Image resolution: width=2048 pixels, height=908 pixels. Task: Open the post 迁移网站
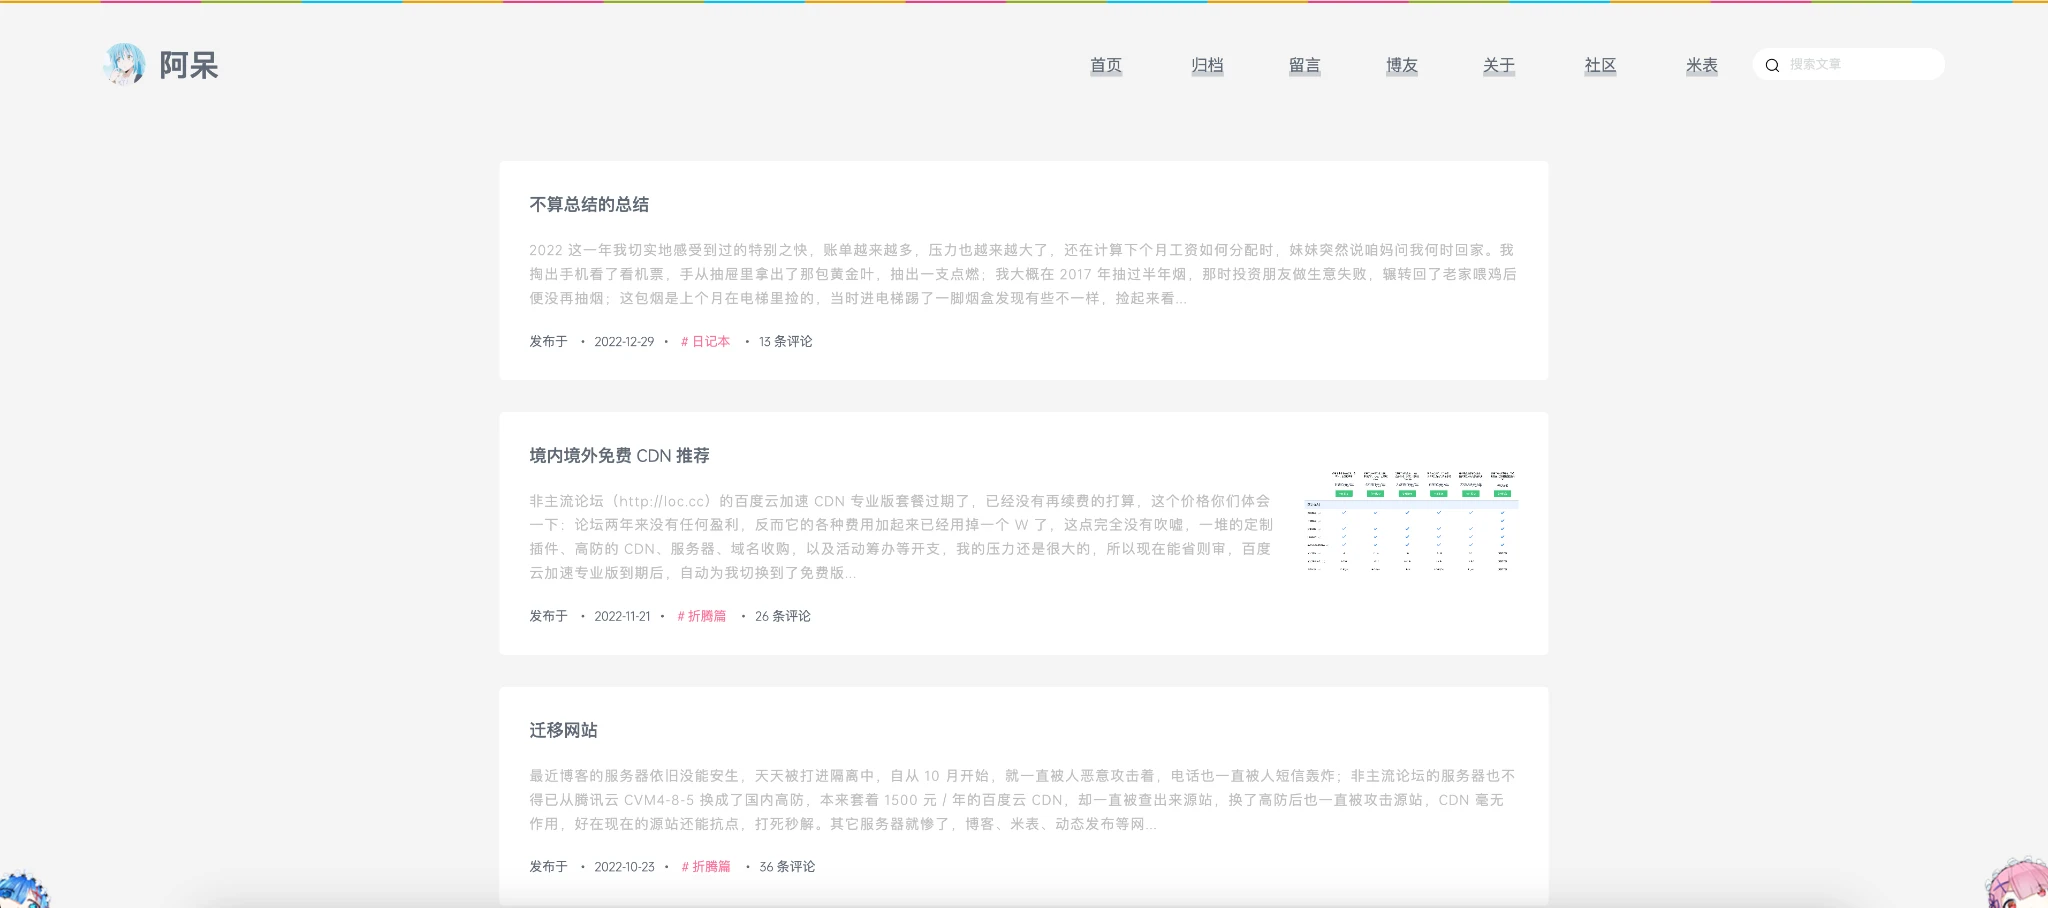click(x=562, y=731)
